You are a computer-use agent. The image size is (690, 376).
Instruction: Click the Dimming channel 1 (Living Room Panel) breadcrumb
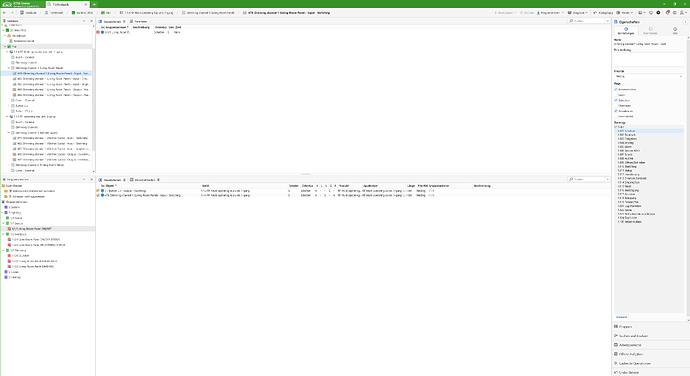209,13
